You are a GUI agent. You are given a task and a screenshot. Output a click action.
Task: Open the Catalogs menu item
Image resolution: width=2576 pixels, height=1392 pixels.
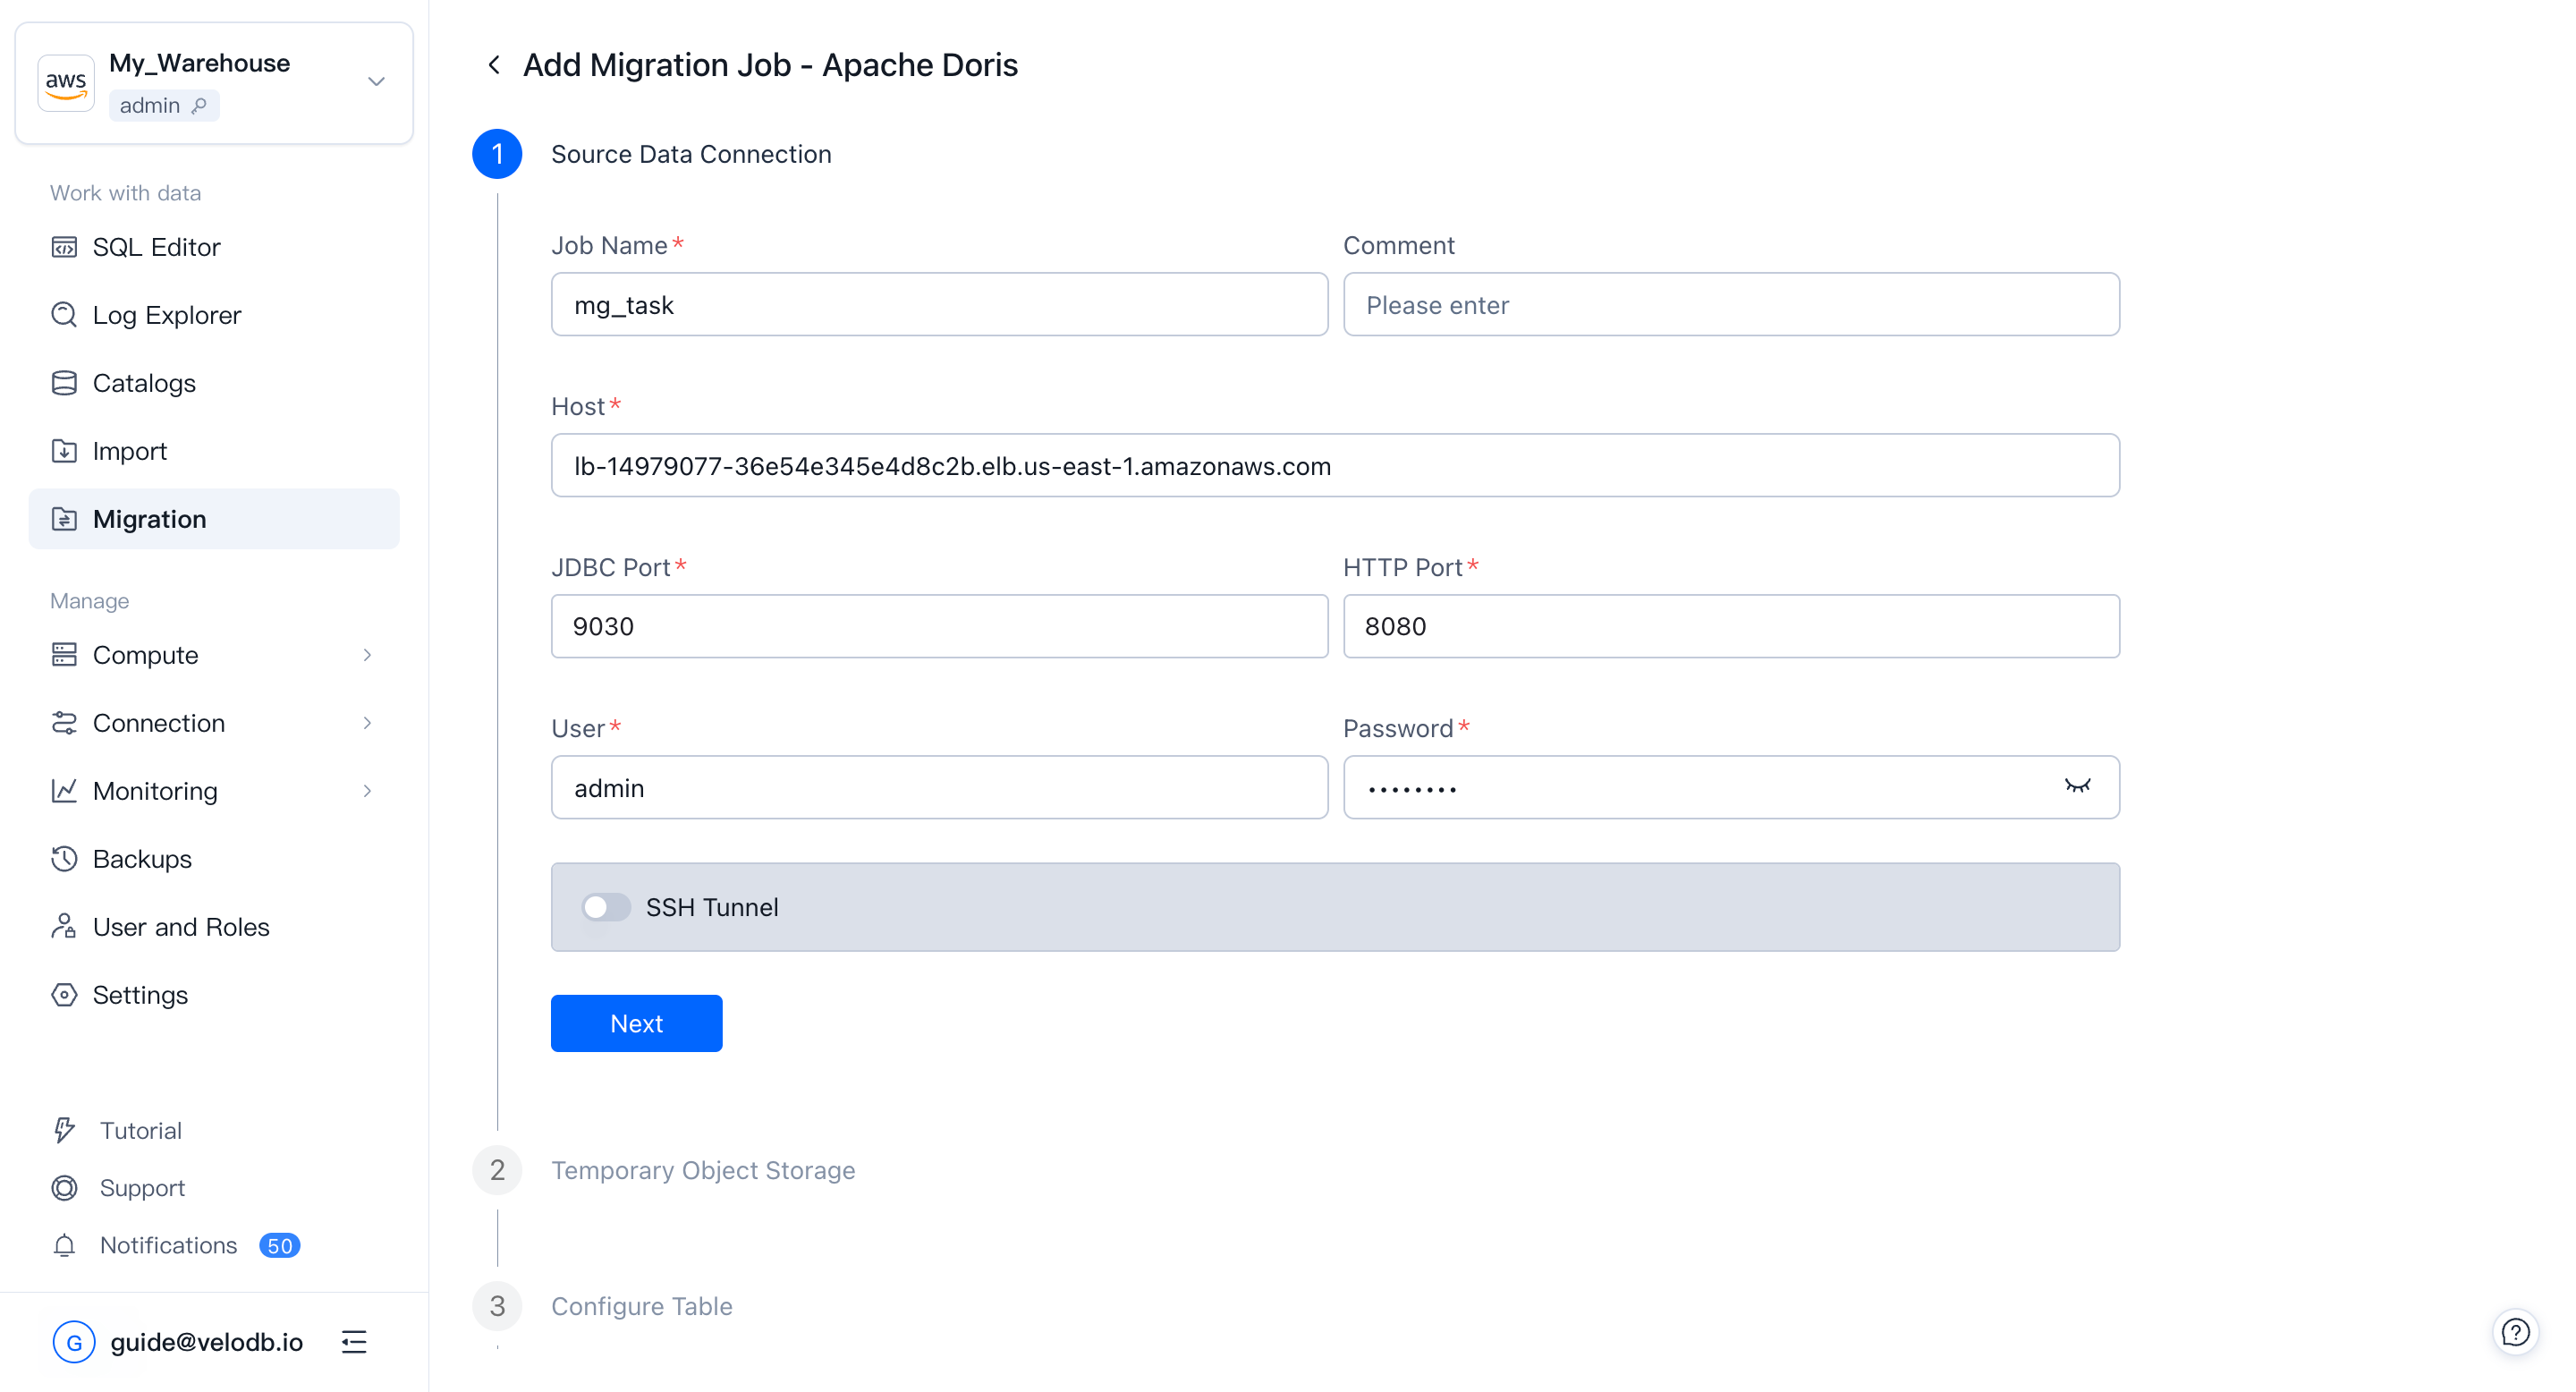144,383
